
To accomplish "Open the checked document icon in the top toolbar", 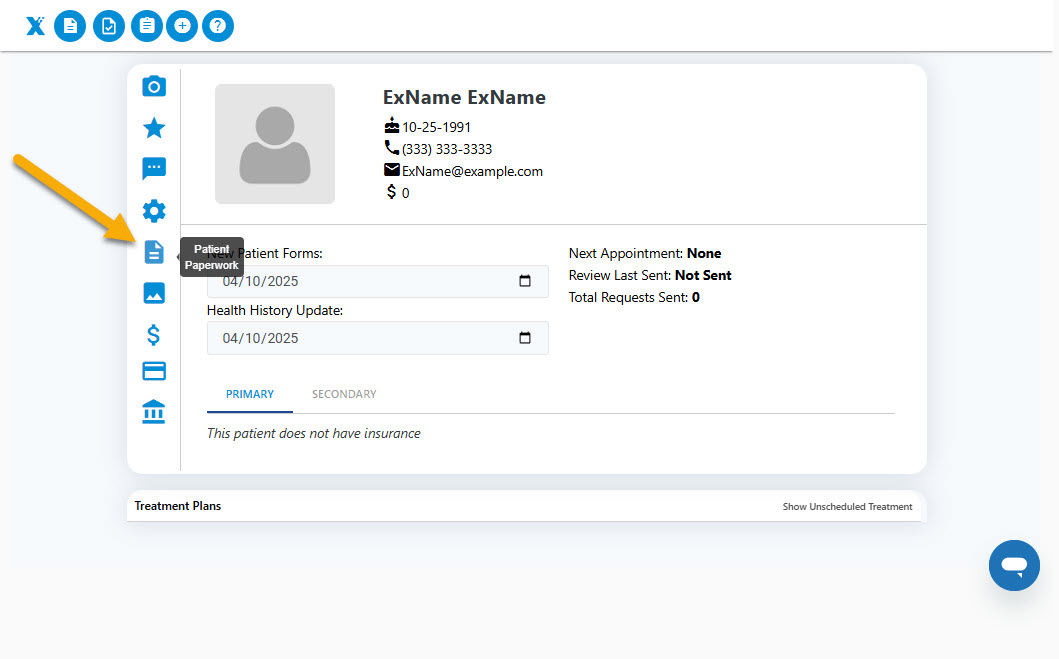I will (109, 26).
